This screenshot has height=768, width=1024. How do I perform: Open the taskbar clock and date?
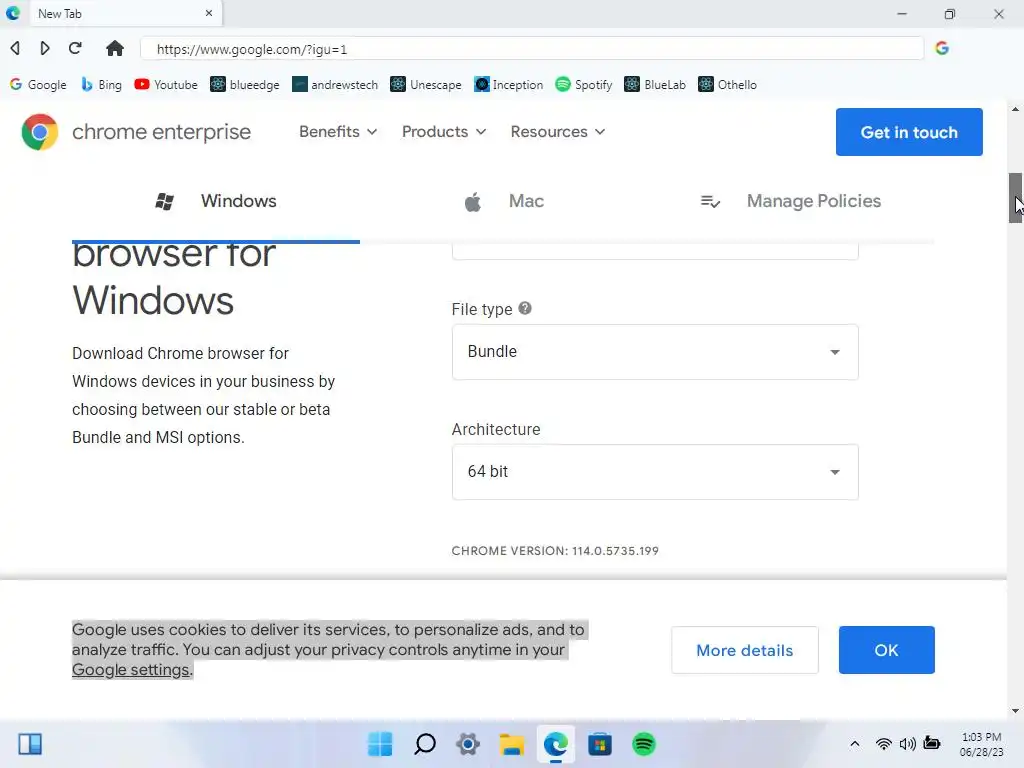(x=981, y=744)
